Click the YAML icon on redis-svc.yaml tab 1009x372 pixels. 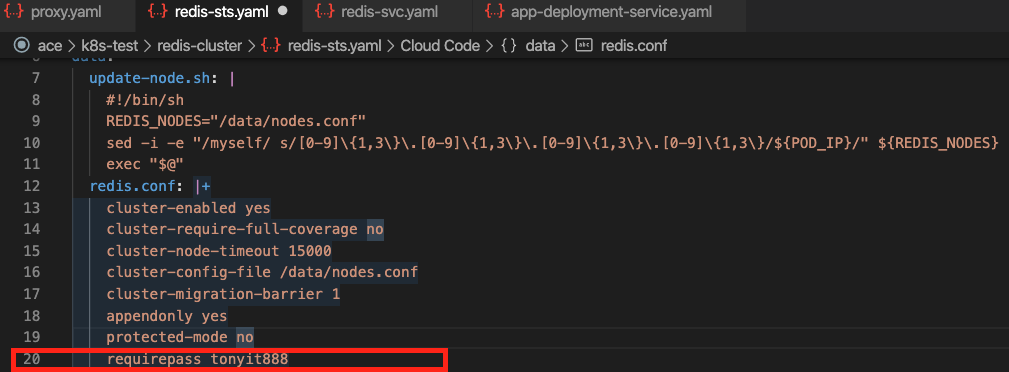(x=326, y=12)
